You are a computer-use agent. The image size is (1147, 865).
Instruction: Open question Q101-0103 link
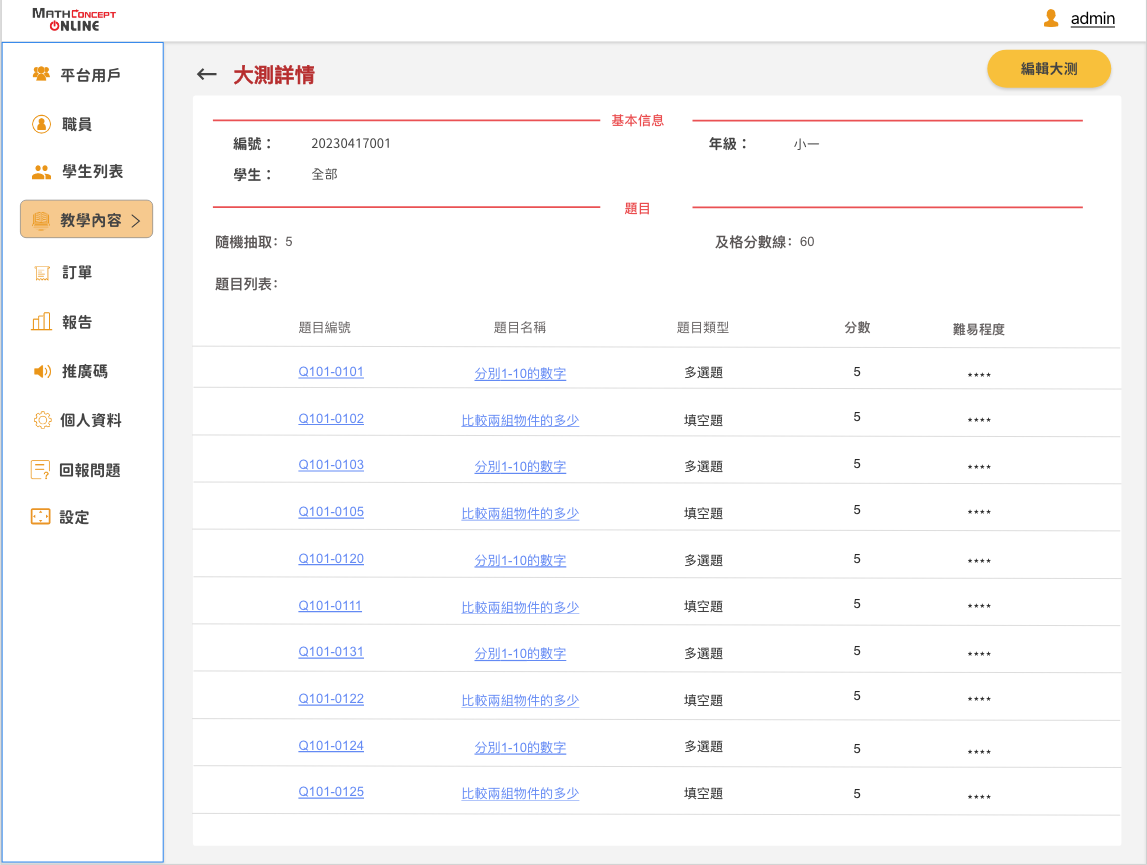pyautogui.click(x=331, y=465)
